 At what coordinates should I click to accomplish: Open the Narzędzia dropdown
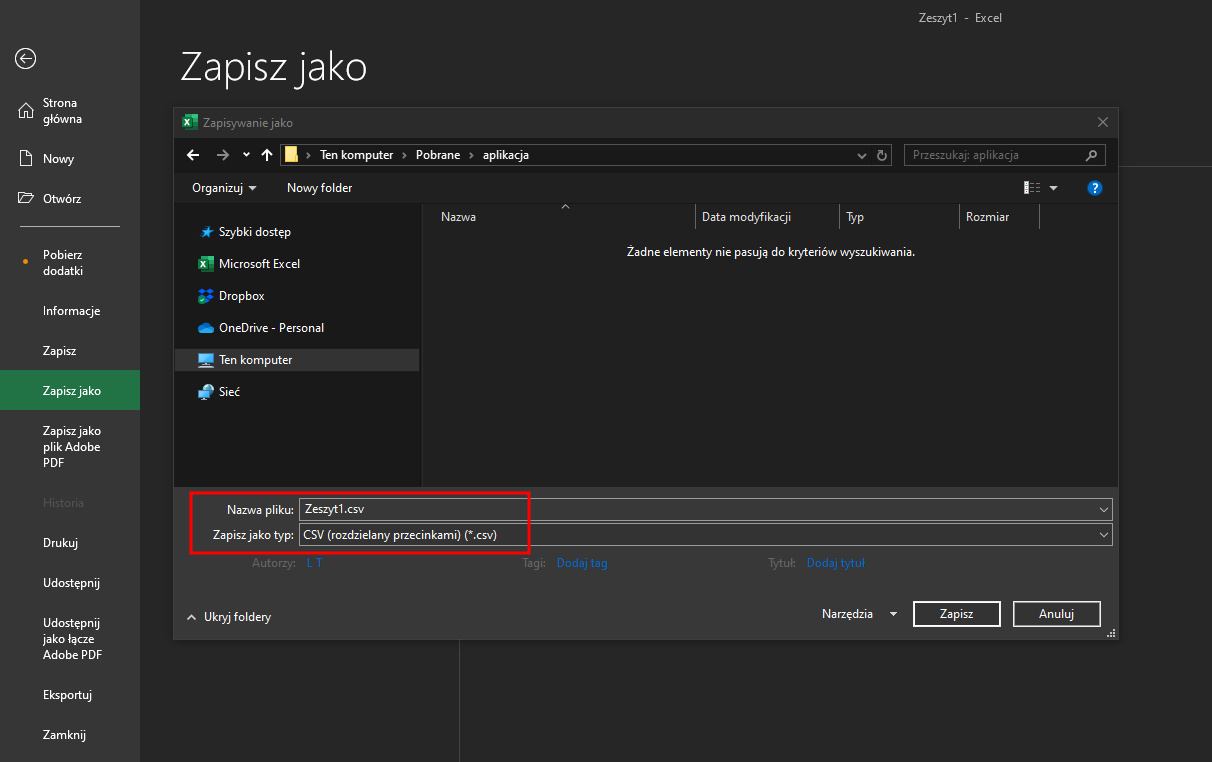[x=858, y=614]
